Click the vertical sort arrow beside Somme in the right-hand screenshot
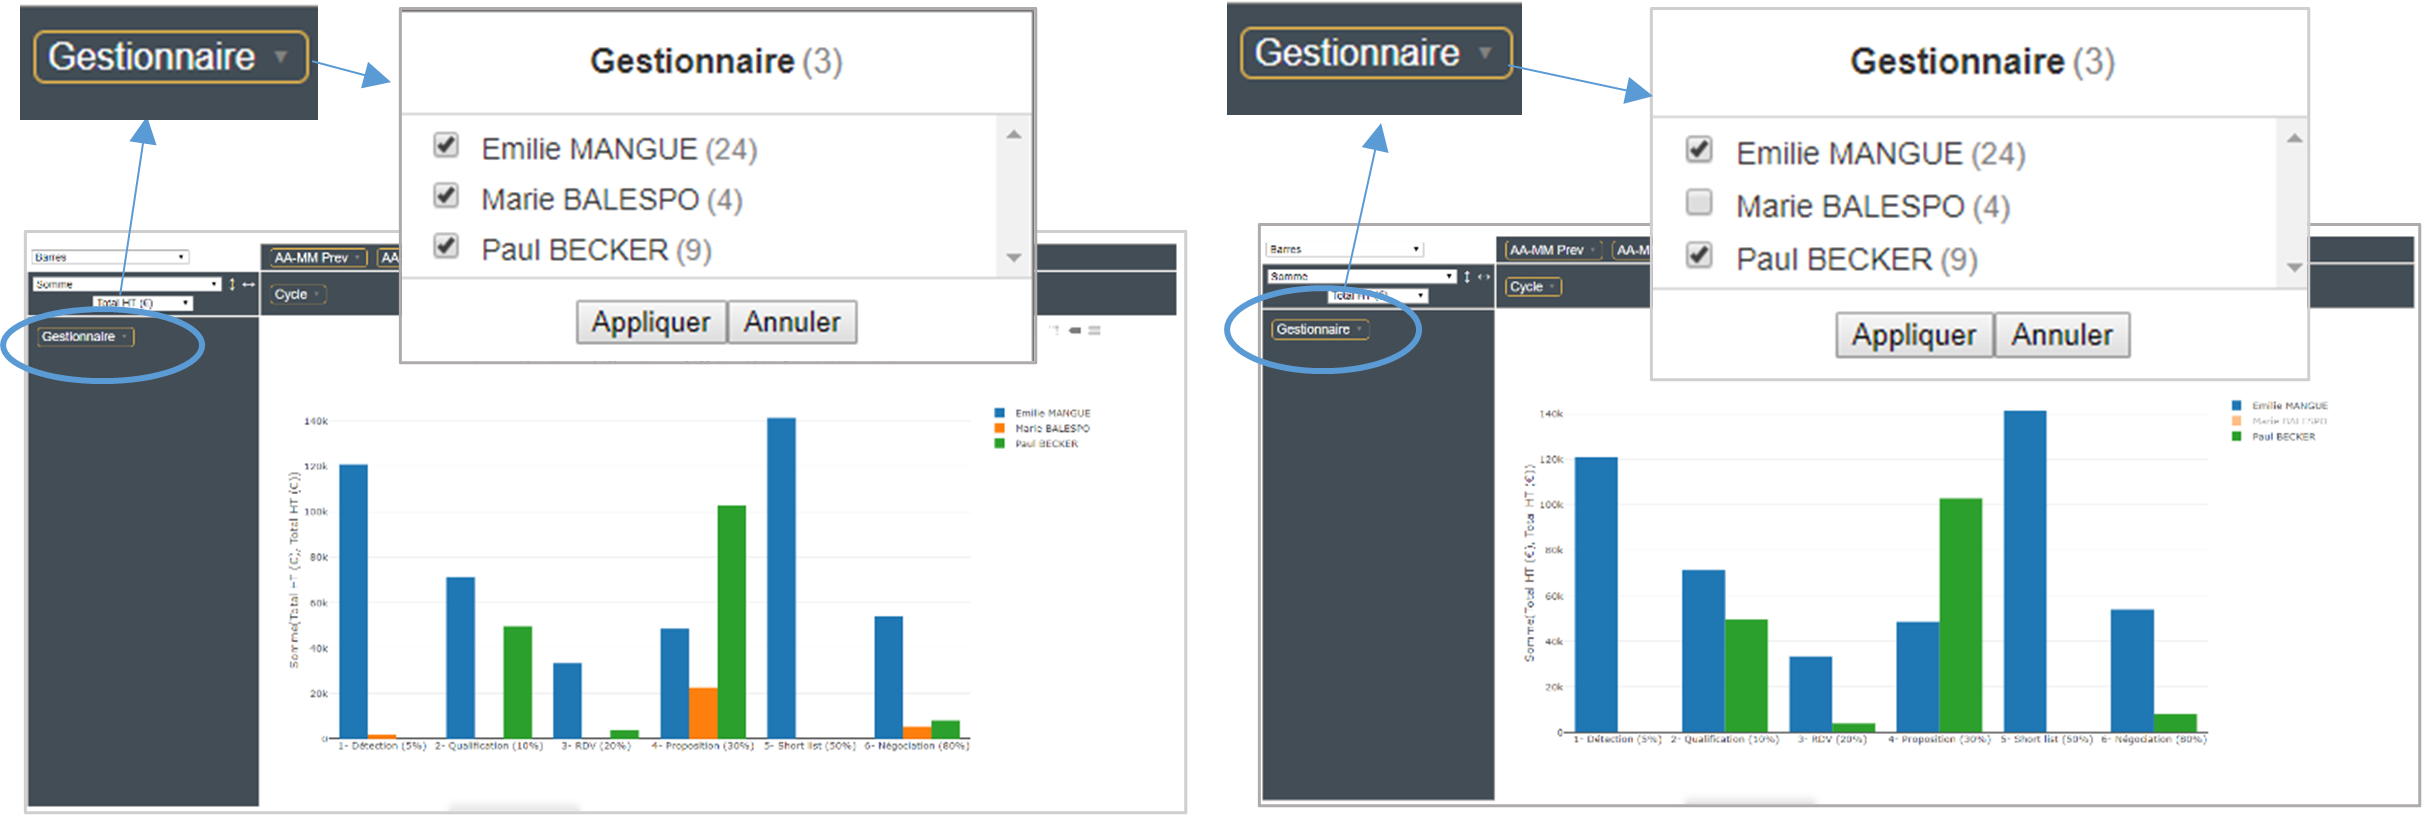2422x815 pixels. 1467,276
